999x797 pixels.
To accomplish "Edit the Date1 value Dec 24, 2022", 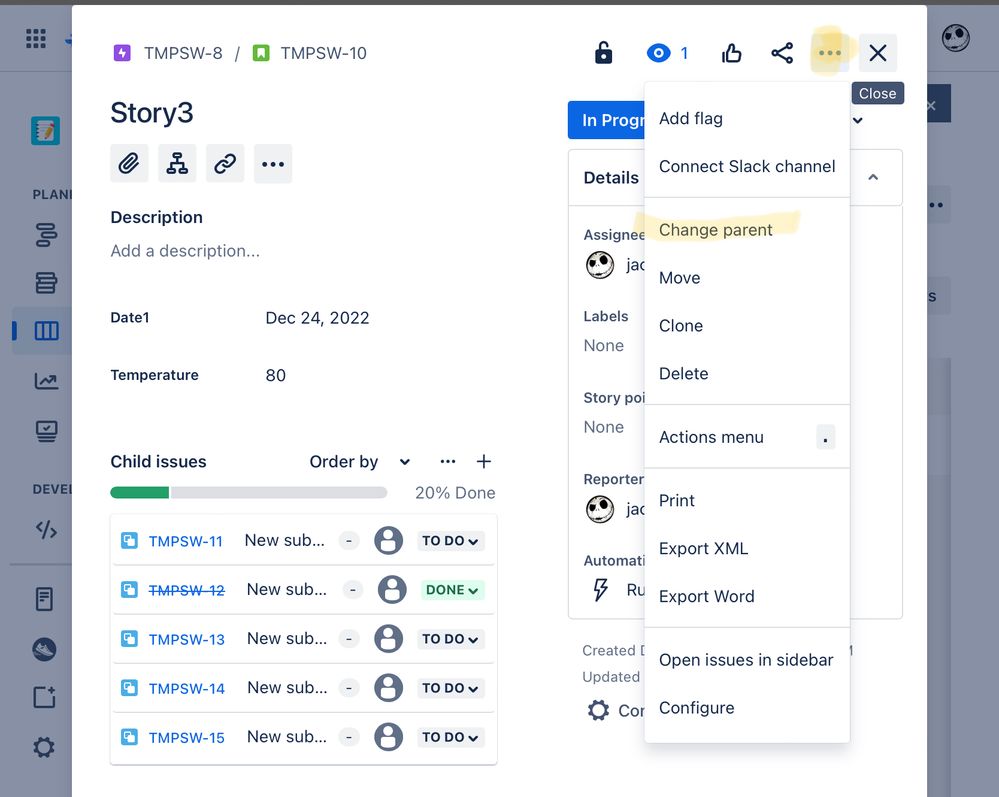I will tap(317, 318).
